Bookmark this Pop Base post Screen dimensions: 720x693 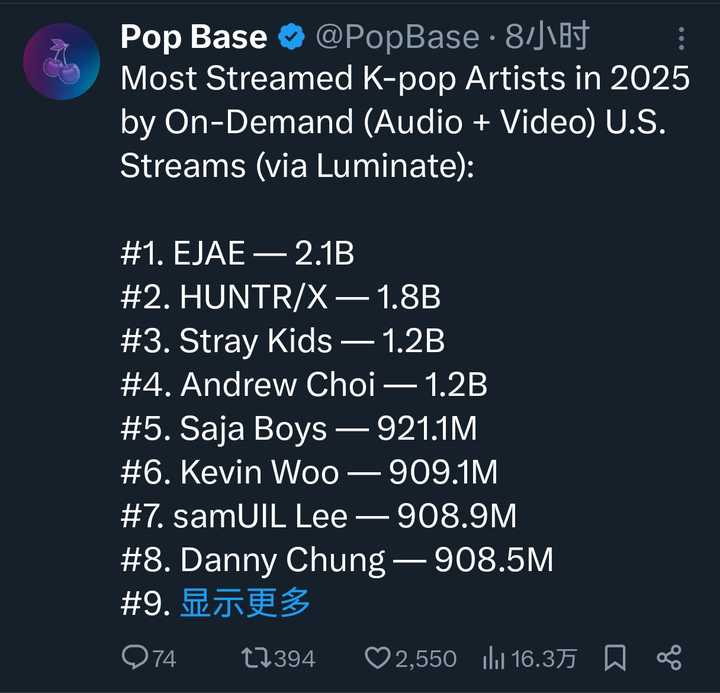click(x=616, y=657)
